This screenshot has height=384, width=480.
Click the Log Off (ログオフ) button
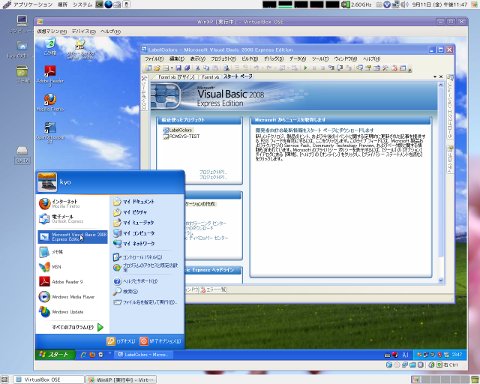point(121,341)
